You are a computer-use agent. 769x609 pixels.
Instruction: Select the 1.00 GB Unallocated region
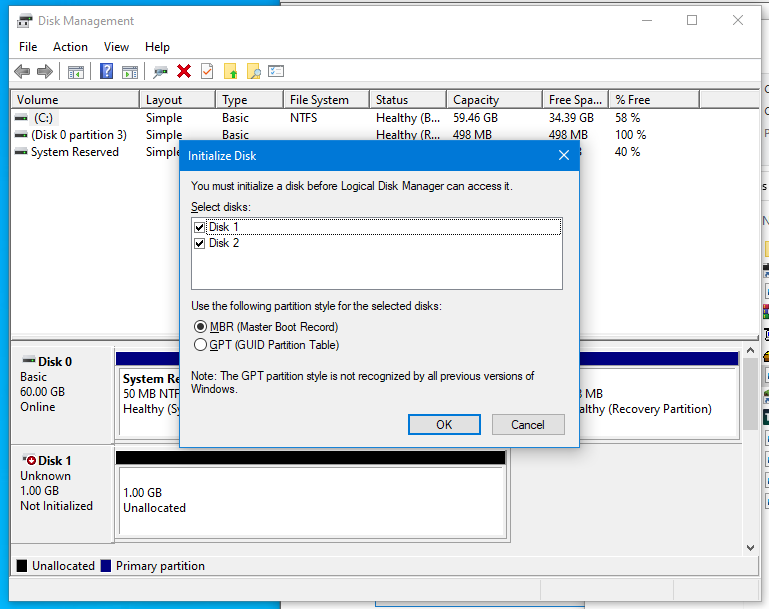tap(312, 501)
